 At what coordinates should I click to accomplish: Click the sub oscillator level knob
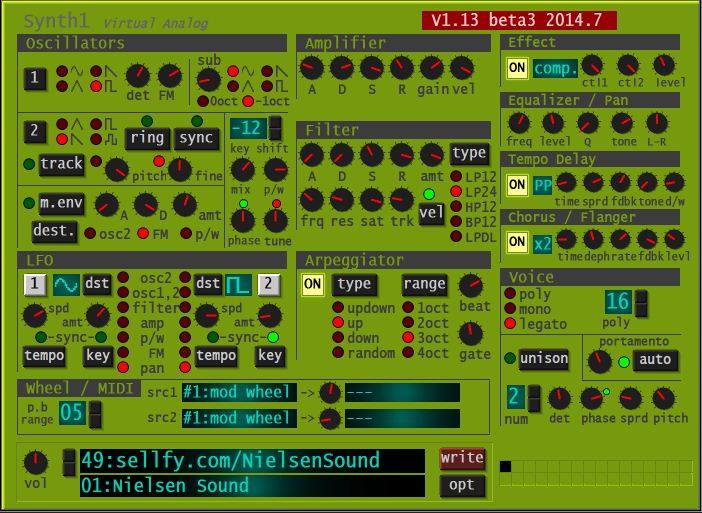tap(209, 80)
